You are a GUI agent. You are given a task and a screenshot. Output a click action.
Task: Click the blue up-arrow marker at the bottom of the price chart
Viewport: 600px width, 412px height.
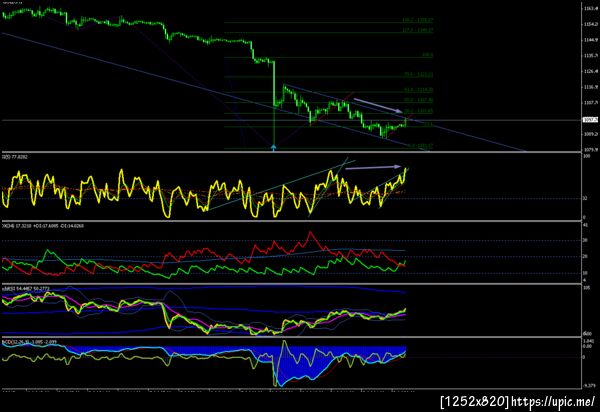[x=274, y=148]
